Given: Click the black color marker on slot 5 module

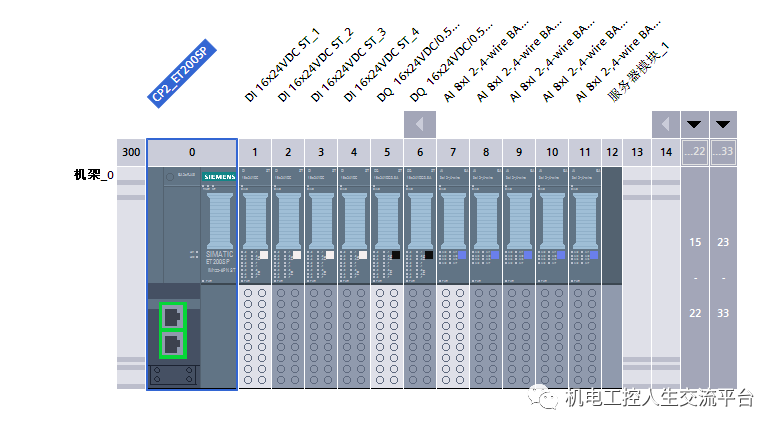Looking at the screenshot, I should click(396, 255).
